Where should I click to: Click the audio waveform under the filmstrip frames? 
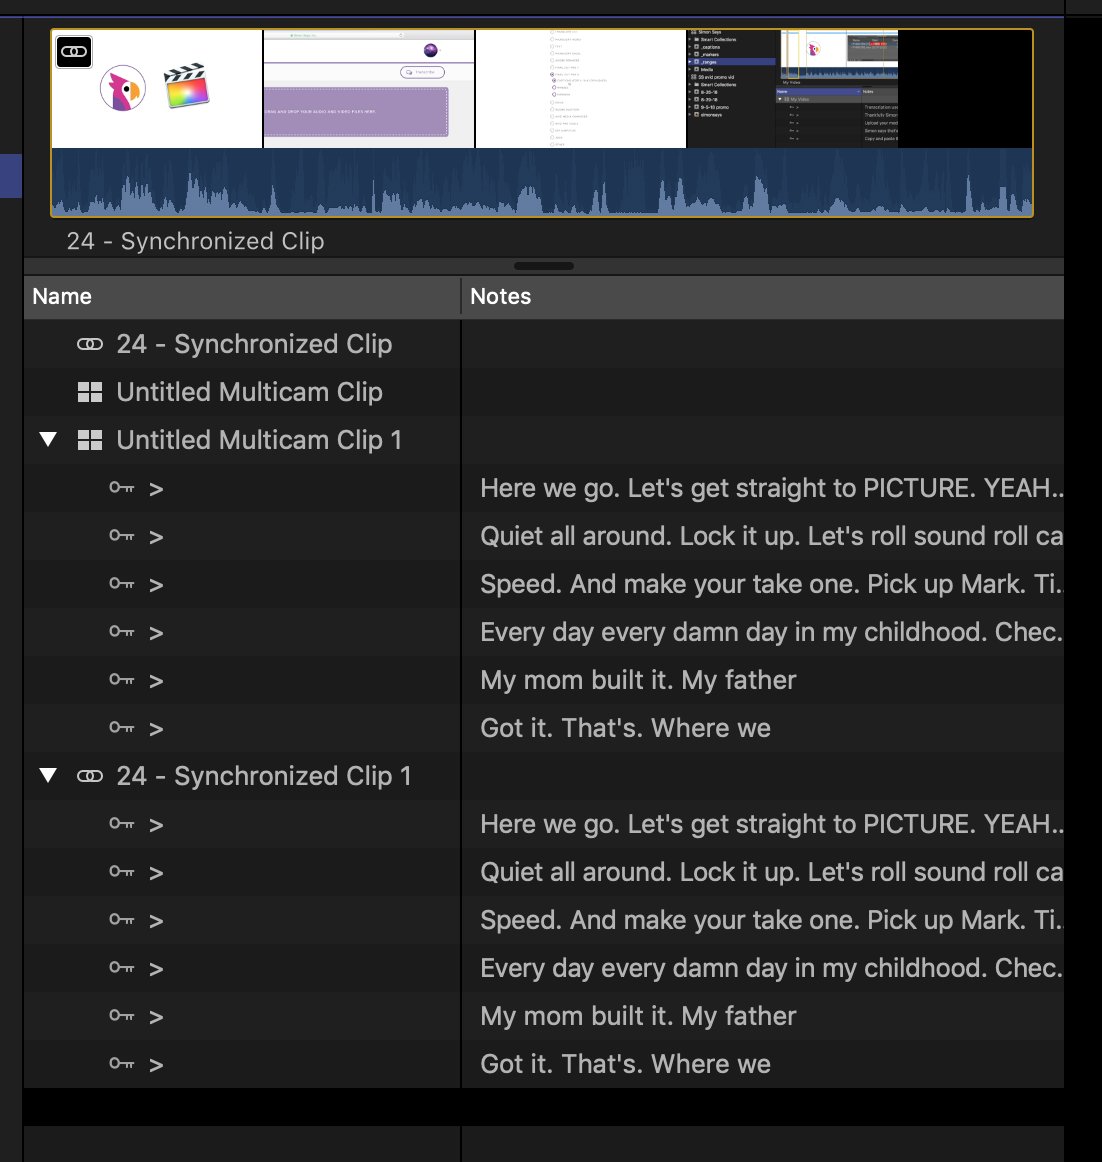coord(542,182)
